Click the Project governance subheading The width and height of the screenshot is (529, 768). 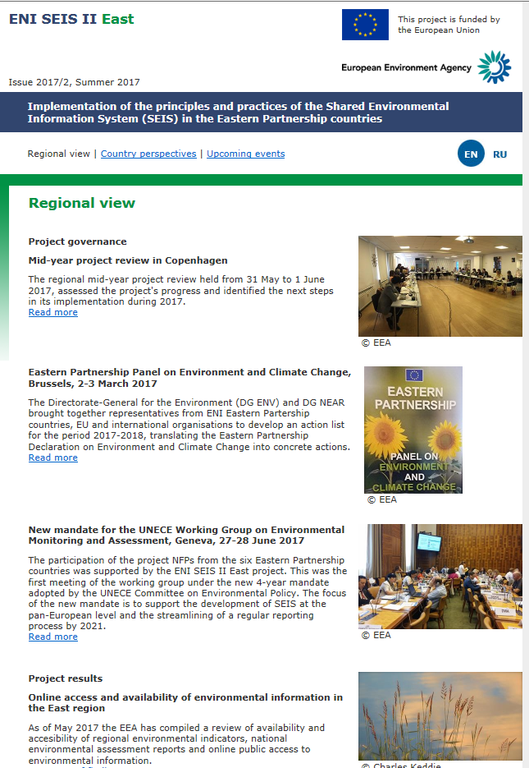(77, 241)
